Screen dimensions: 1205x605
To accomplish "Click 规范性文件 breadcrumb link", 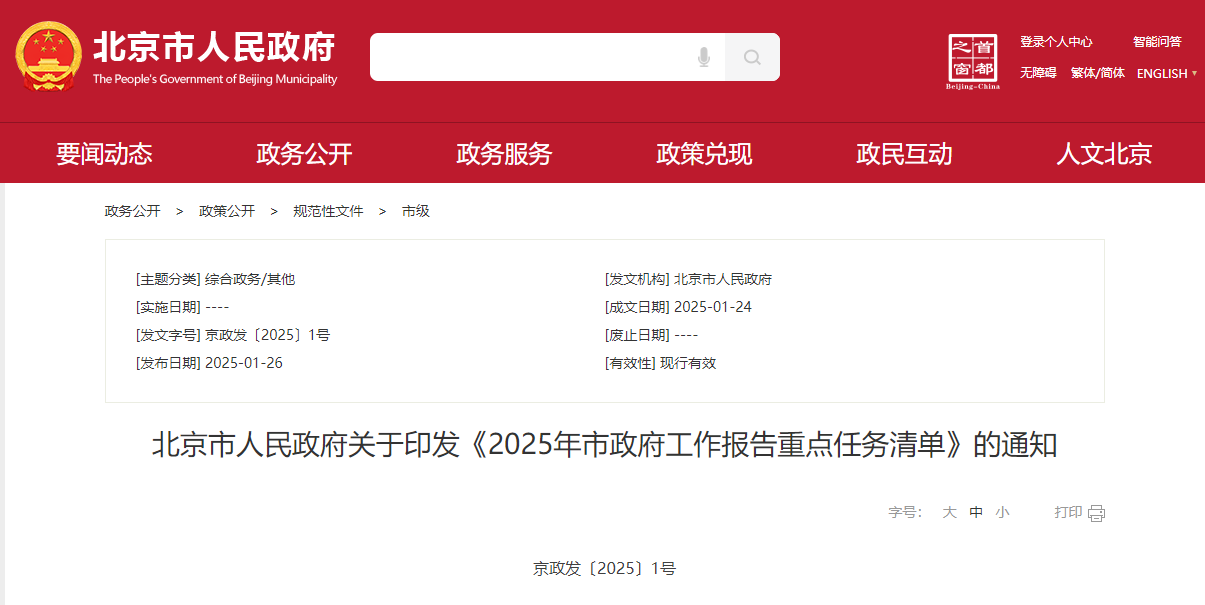I will click(328, 211).
